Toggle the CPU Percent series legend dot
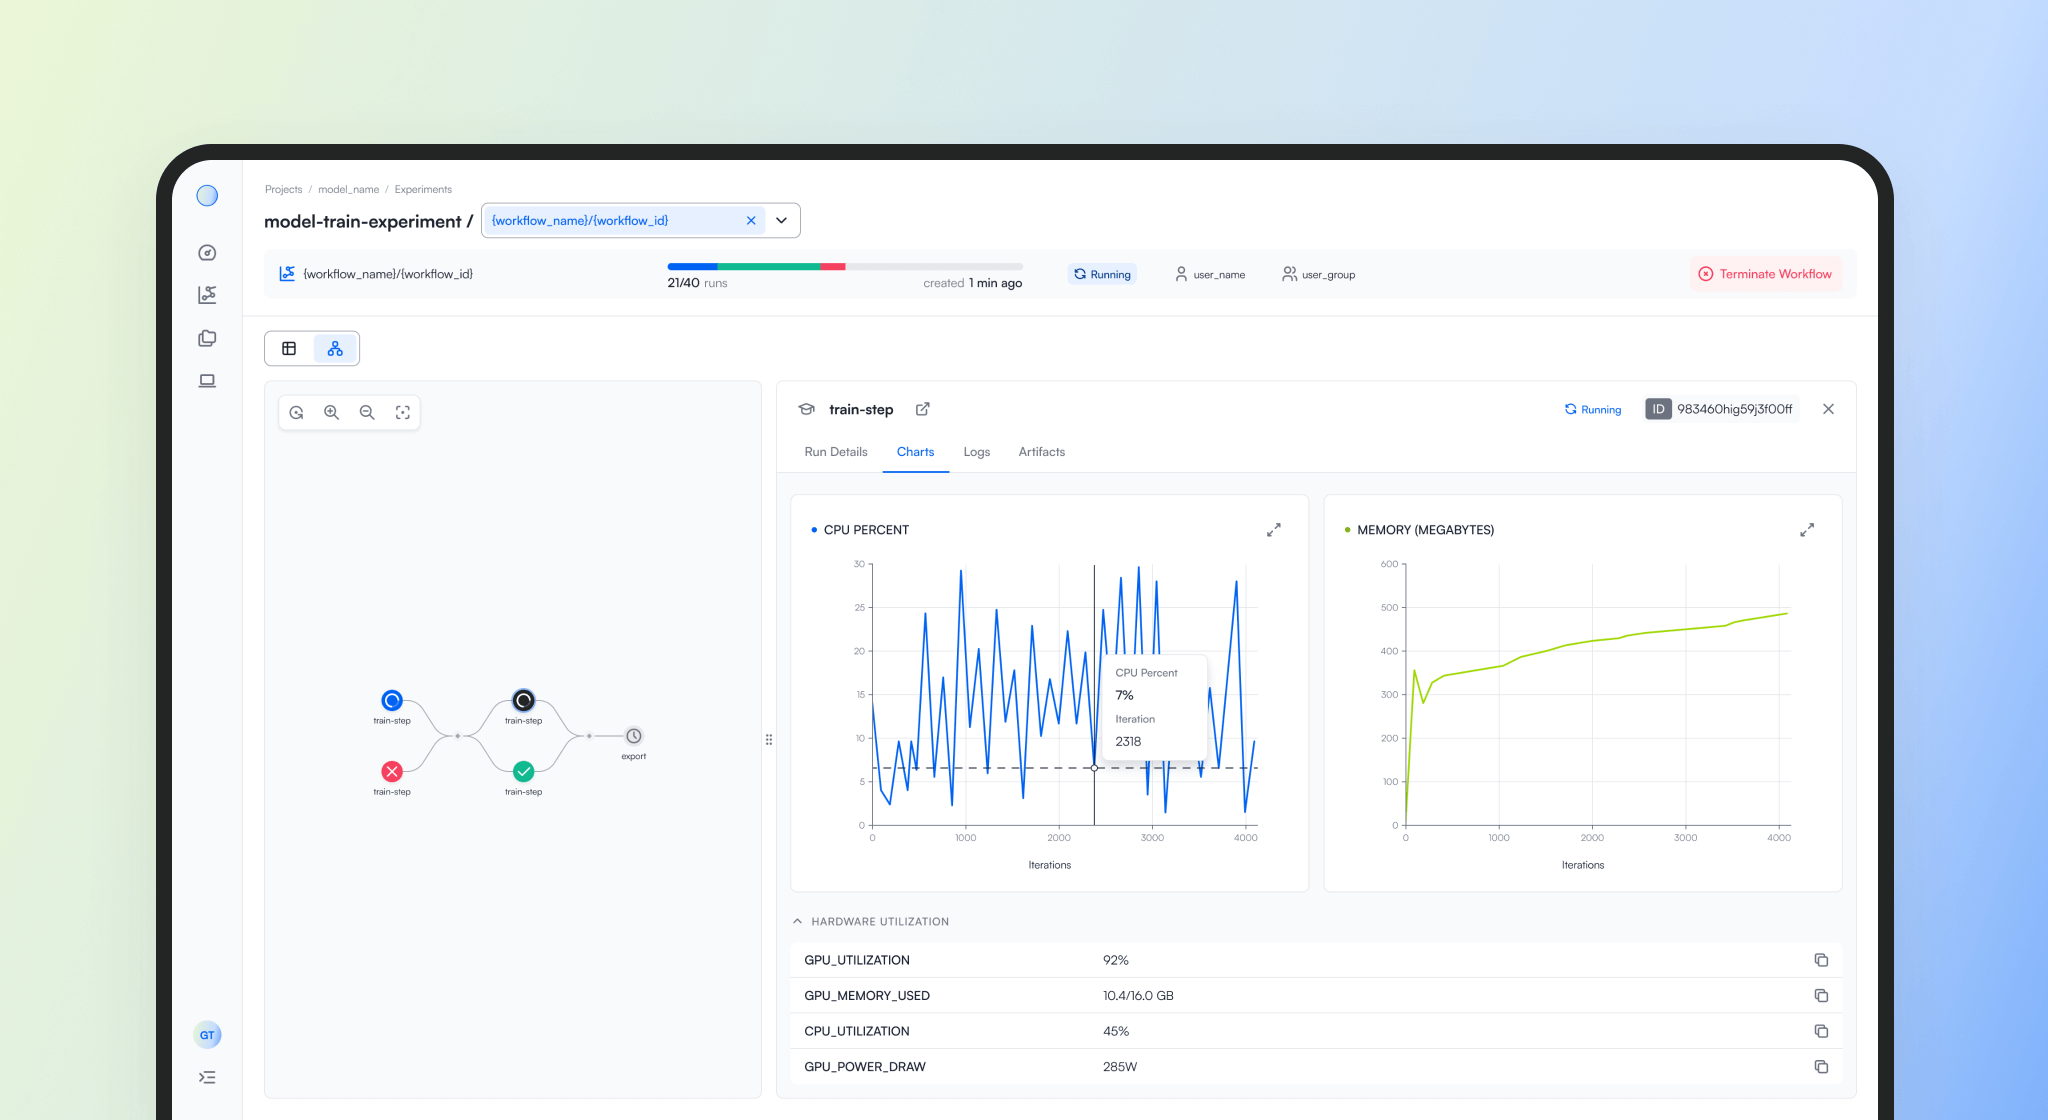Screen dimensions: 2048x1120 click(x=813, y=530)
